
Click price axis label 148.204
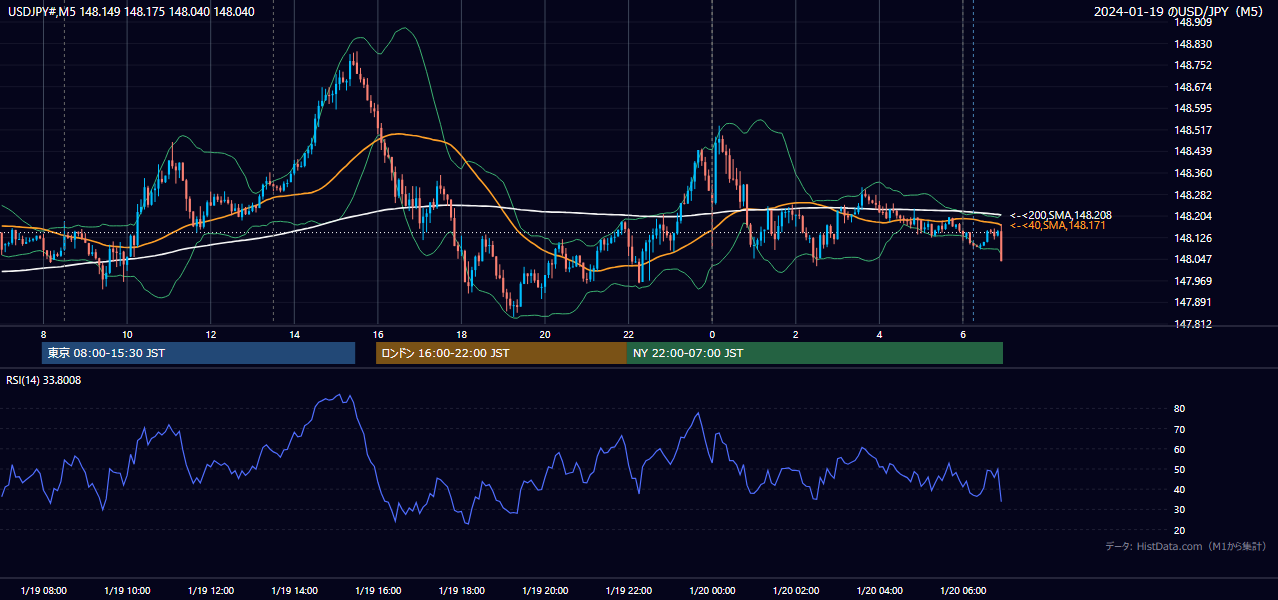click(1194, 216)
